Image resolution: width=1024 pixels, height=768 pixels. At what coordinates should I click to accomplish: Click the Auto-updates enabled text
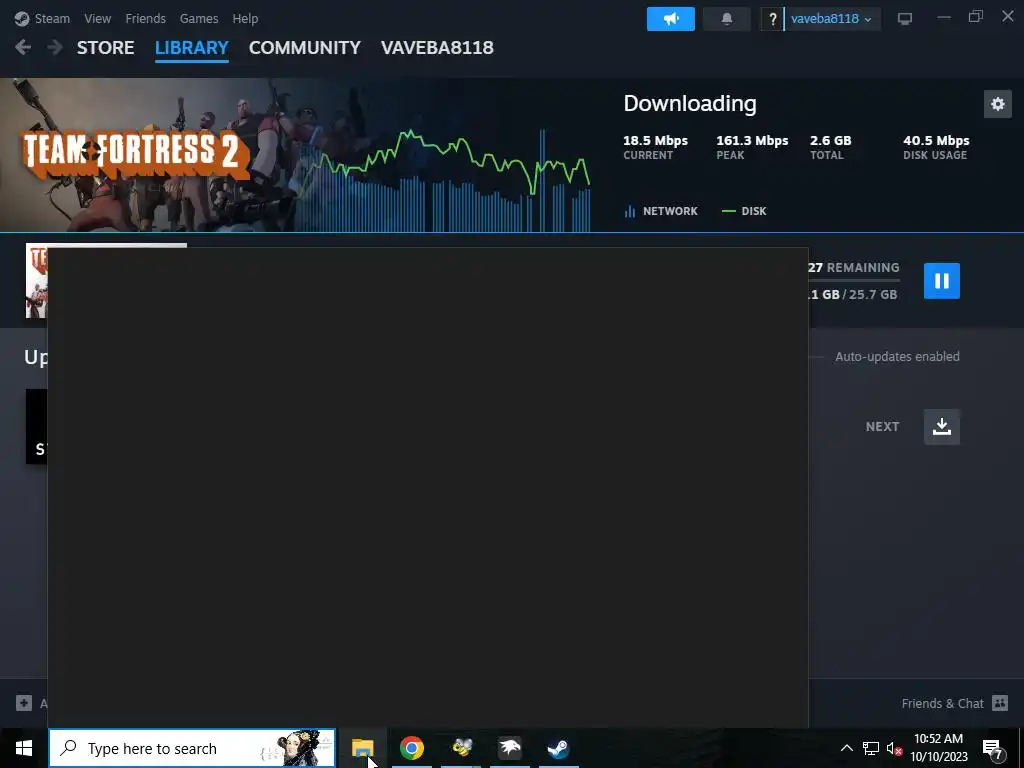pos(897,357)
